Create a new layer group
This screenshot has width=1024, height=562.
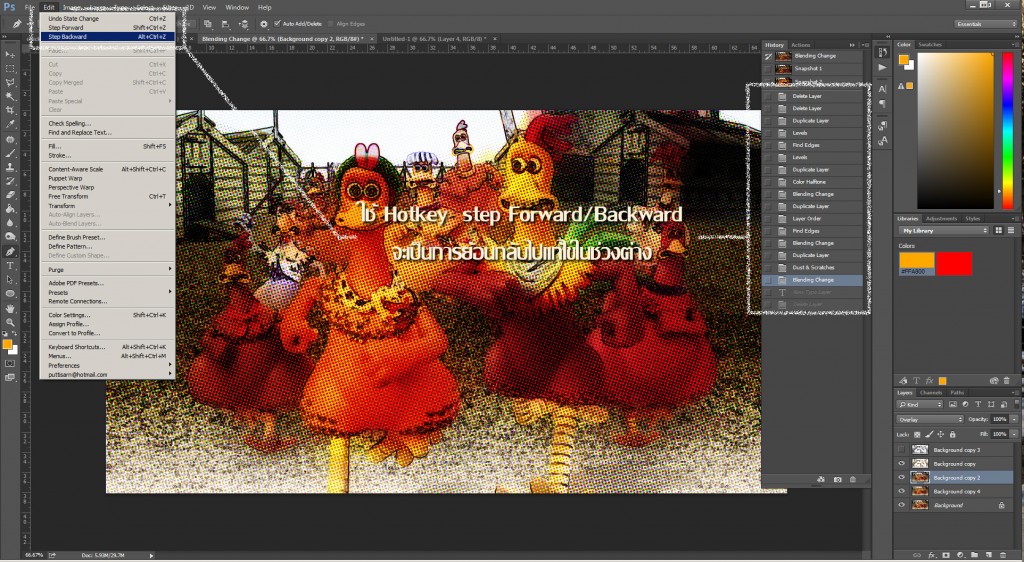(974, 555)
